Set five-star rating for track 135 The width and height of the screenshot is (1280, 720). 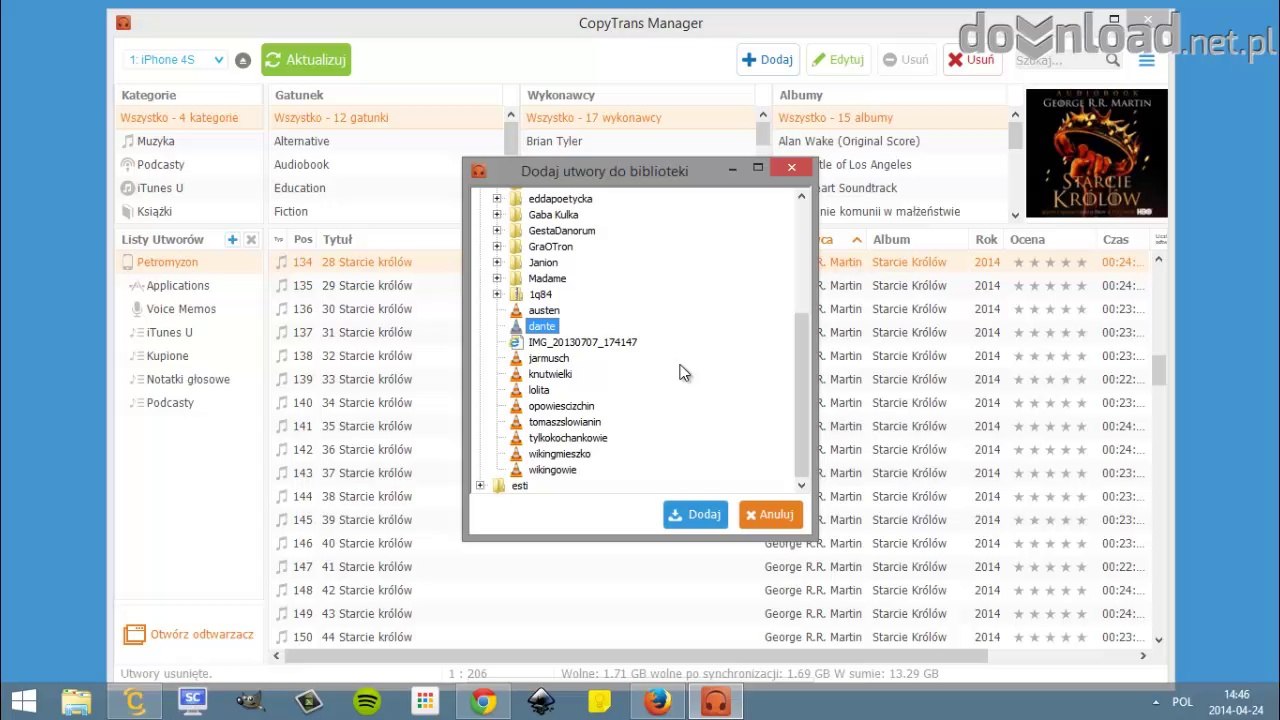click(1081, 286)
